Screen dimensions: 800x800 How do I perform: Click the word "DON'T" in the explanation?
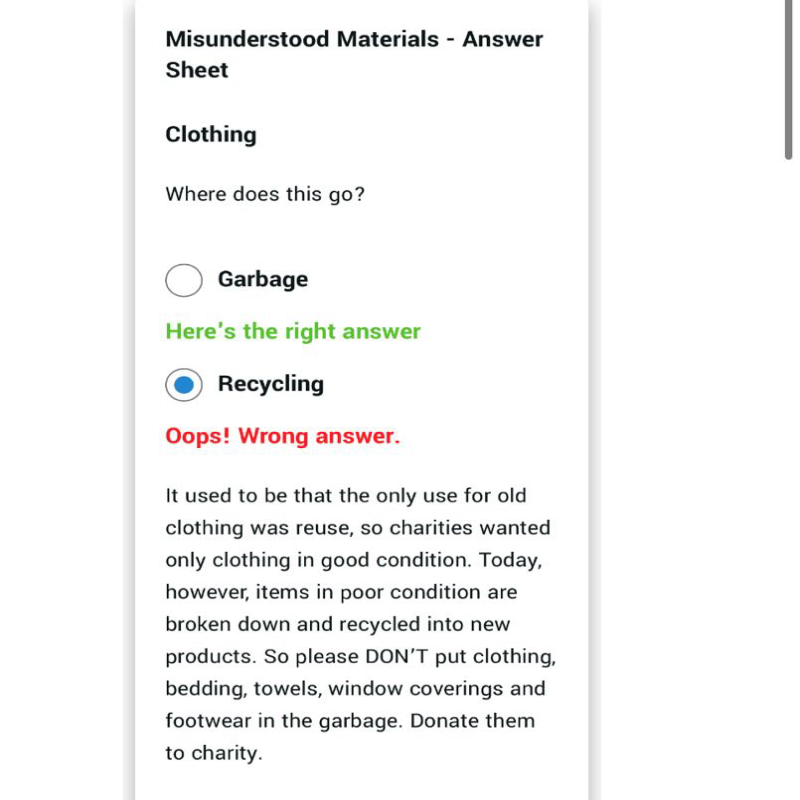pos(397,656)
